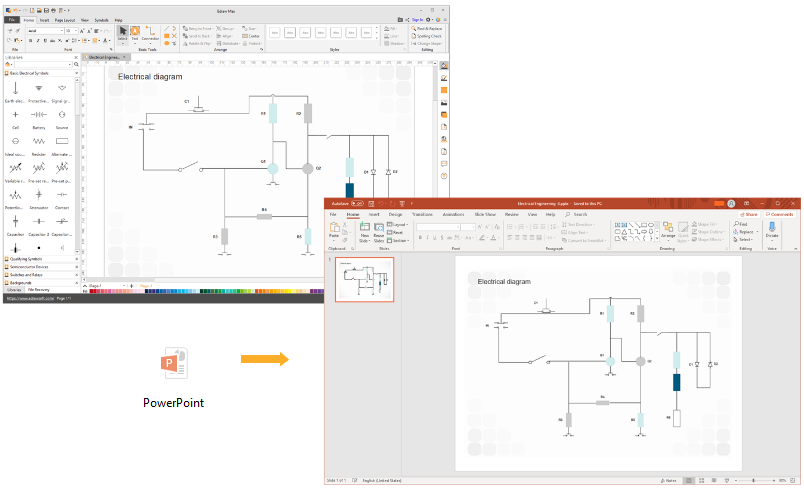Click Quick Styles icon in PowerPoint

tap(683, 227)
